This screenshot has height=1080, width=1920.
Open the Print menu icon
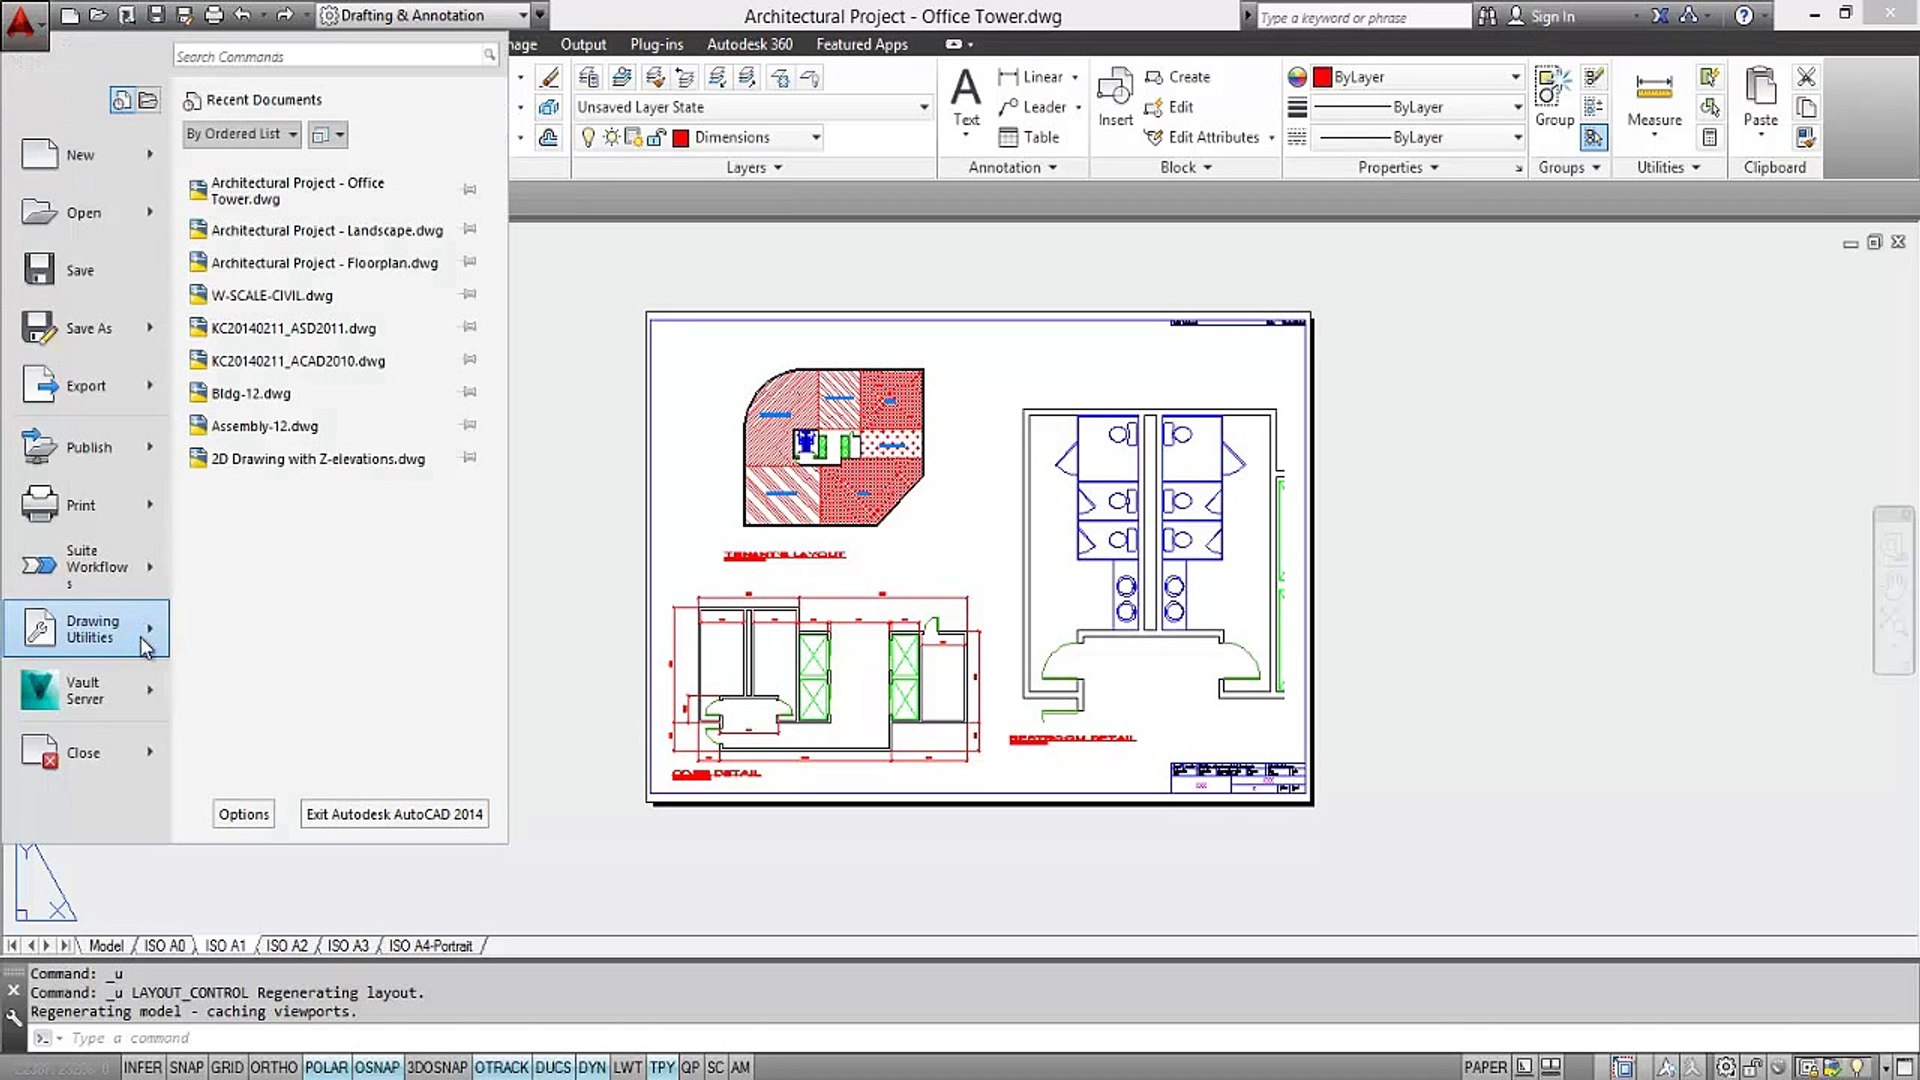(40, 505)
